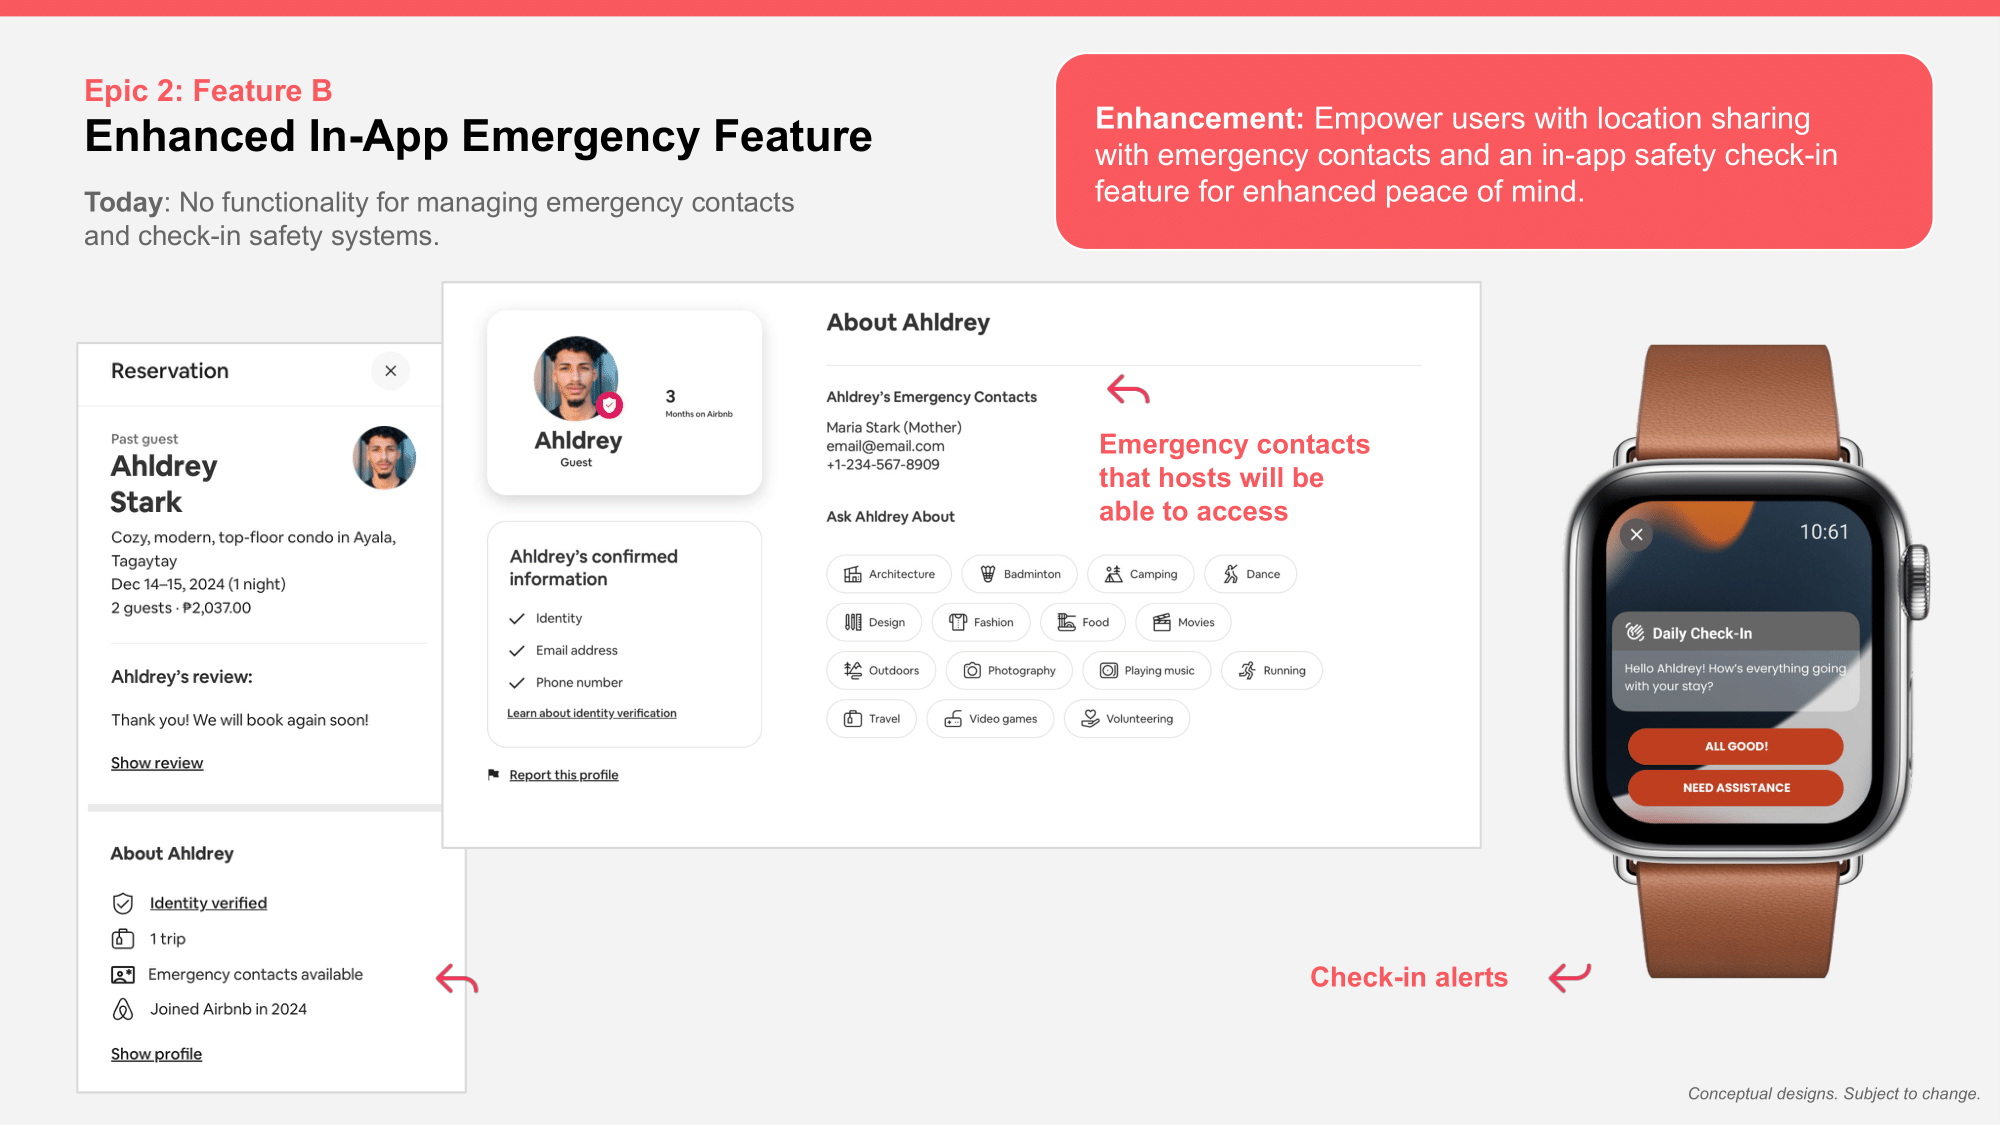
Task: Close the Reservation panel
Action: (391, 371)
